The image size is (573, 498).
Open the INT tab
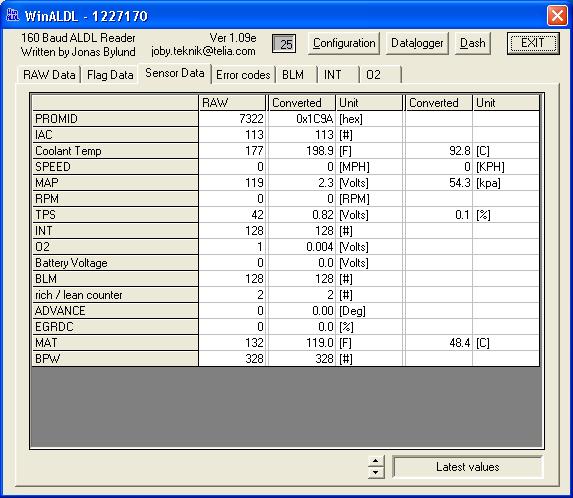point(338,75)
